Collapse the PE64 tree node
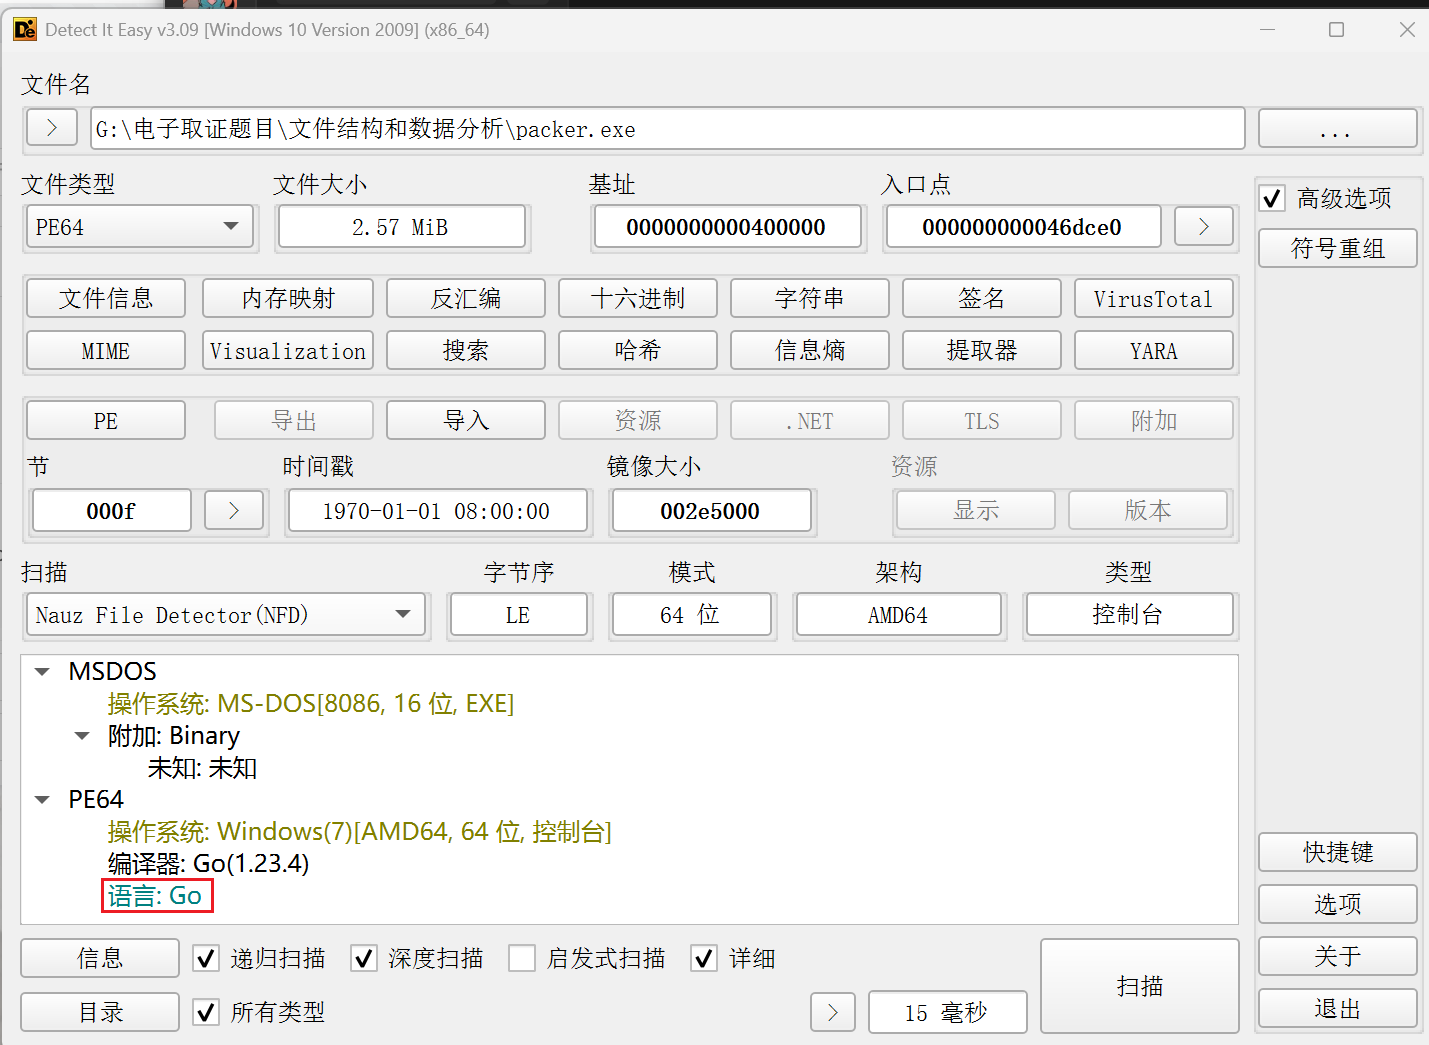 point(42,800)
